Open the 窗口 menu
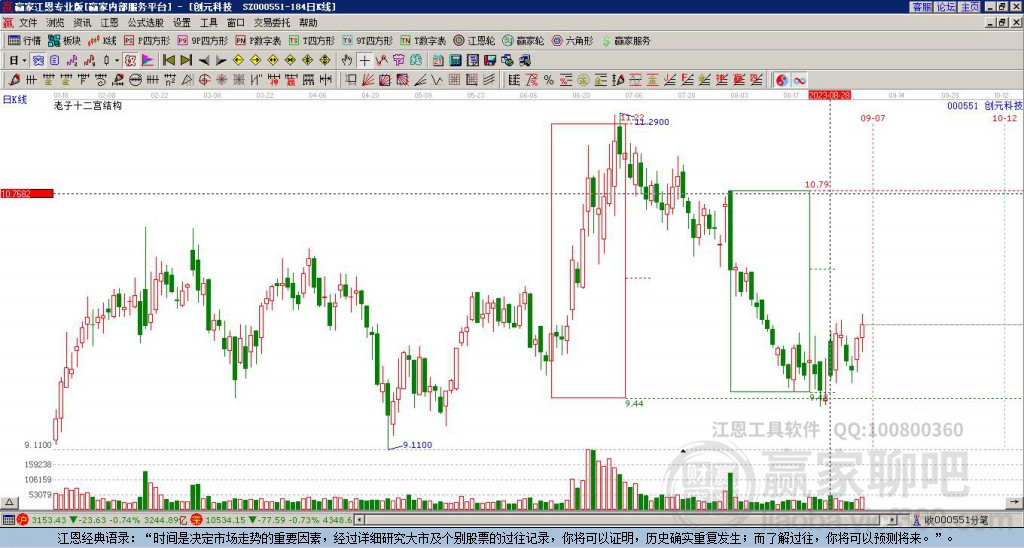1024x548 pixels. [x=236, y=23]
